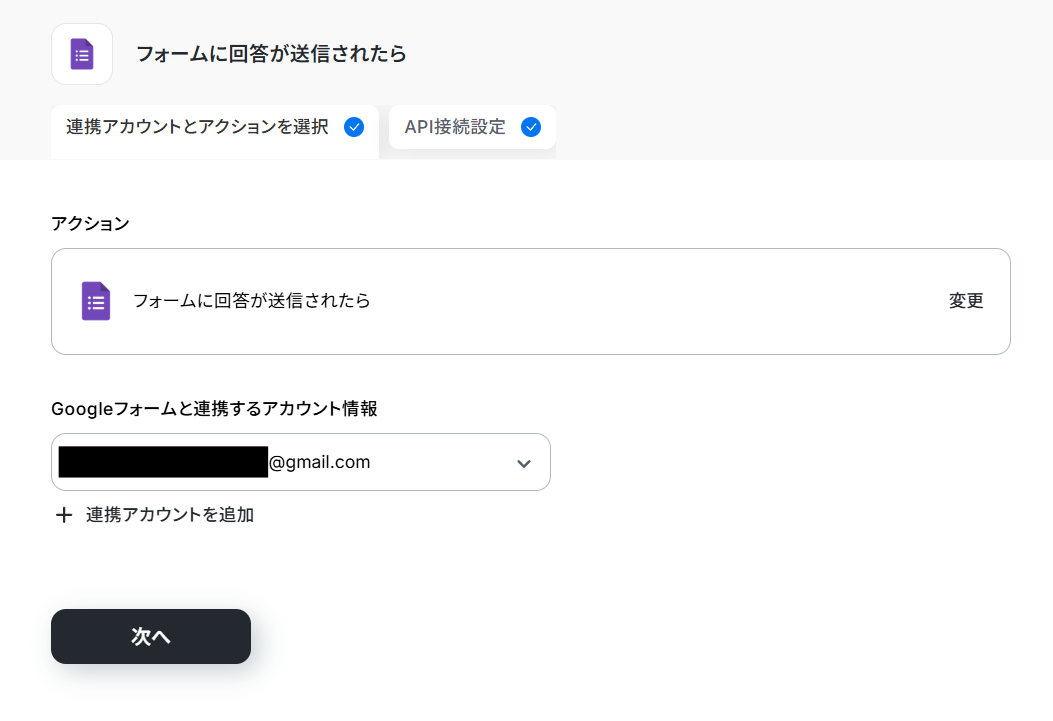
Task: Click the plus icon beside 連携アカウントを追加
Action: (x=64, y=515)
